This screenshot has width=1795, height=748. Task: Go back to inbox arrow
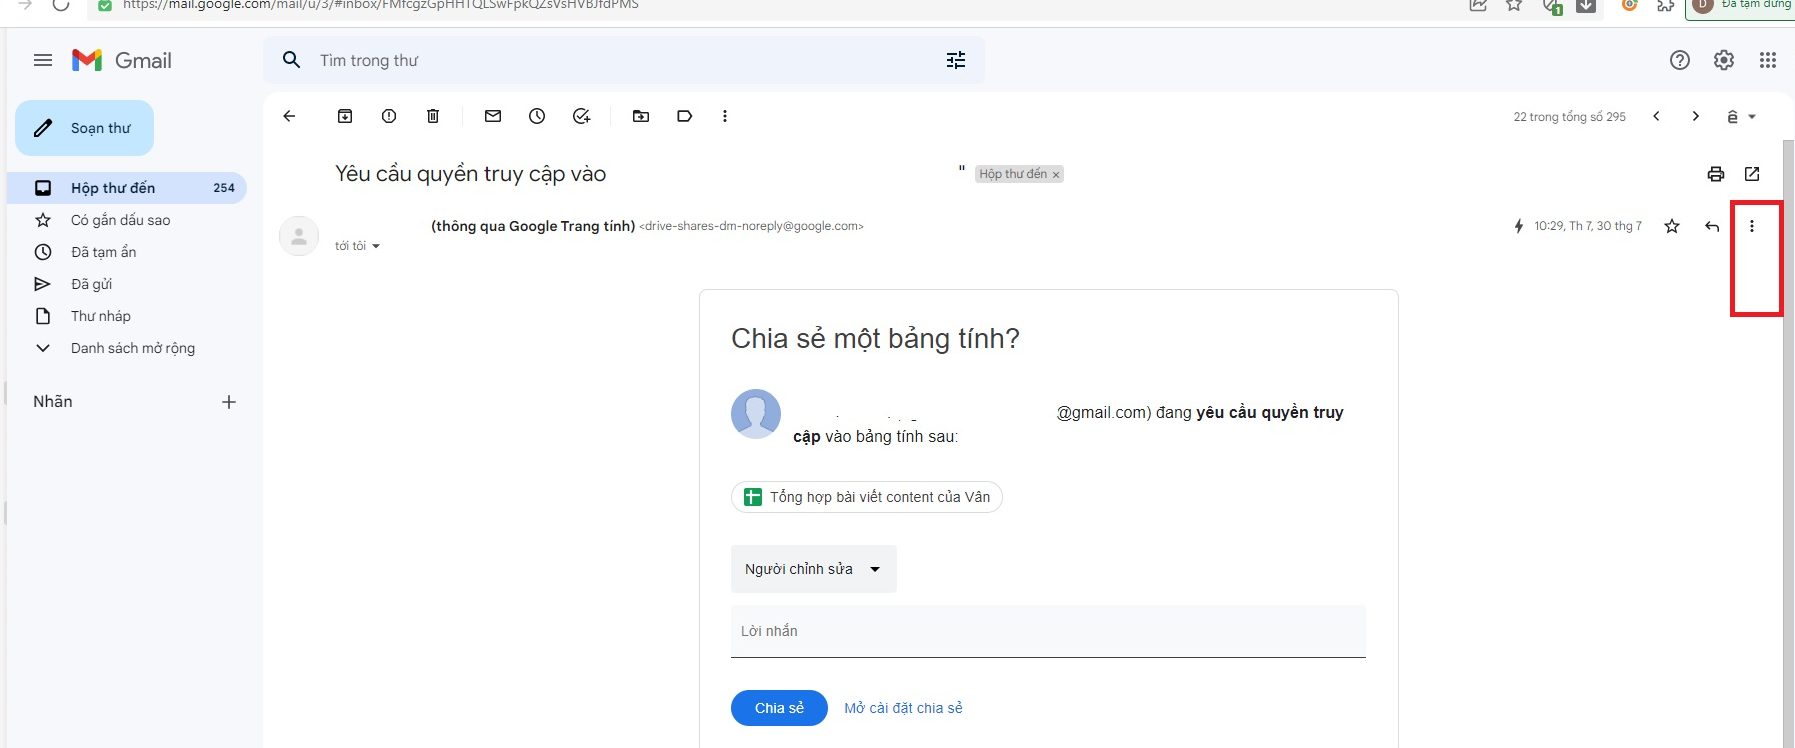[289, 116]
